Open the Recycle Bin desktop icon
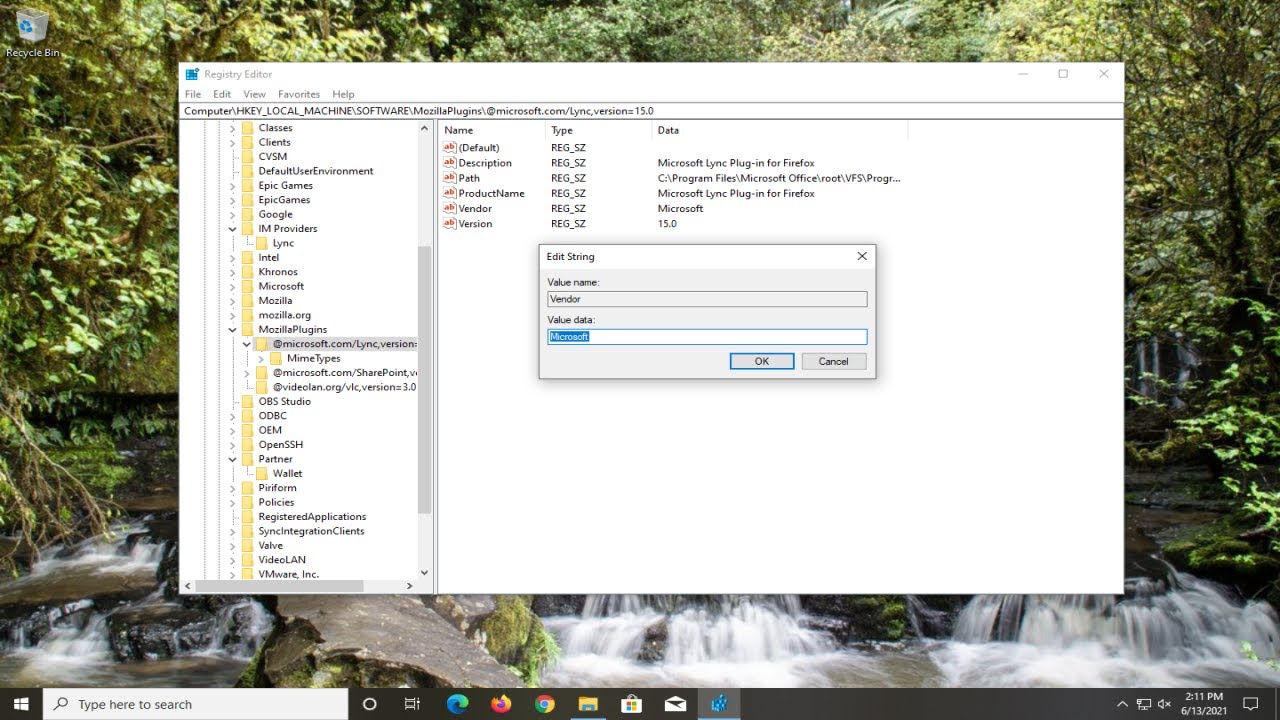1280x720 pixels. pos(32,32)
